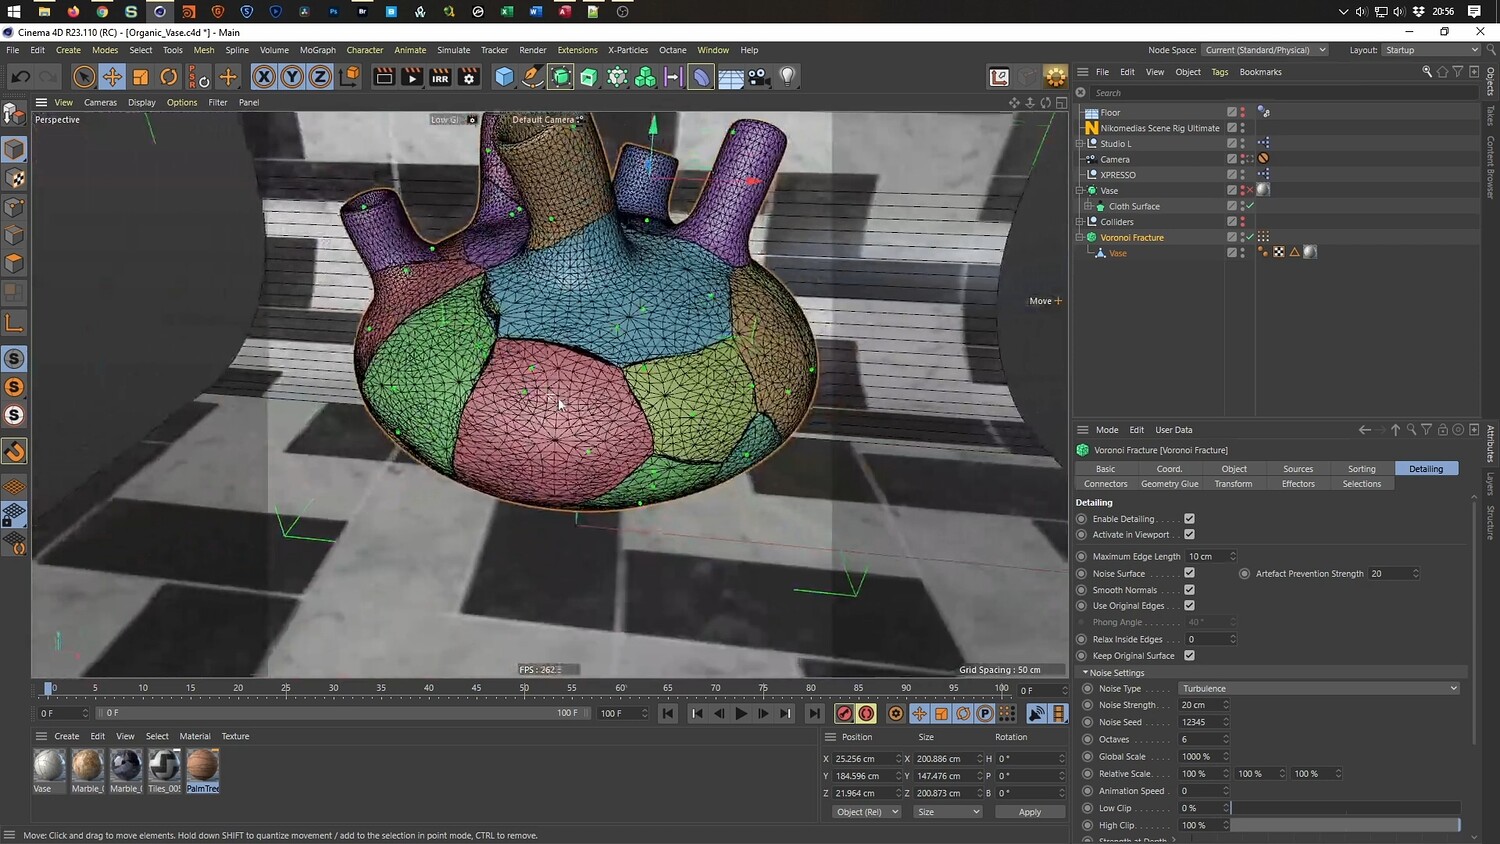1500x844 pixels.
Task: Click the Camera object toolbar icon
Action: (x=759, y=77)
